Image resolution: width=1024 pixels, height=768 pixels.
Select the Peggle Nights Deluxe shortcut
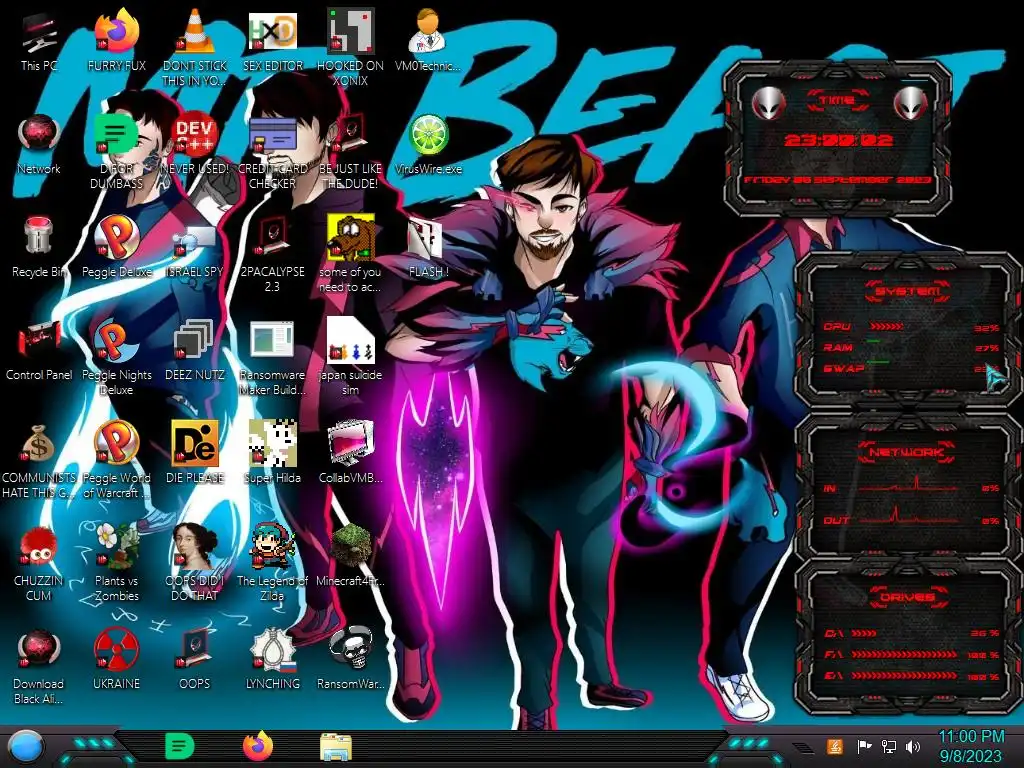coord(116,340)
